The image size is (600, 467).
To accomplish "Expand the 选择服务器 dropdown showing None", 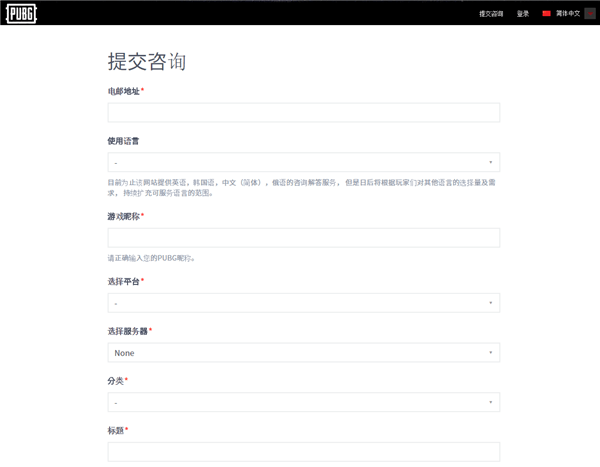I will coord(303,353).
